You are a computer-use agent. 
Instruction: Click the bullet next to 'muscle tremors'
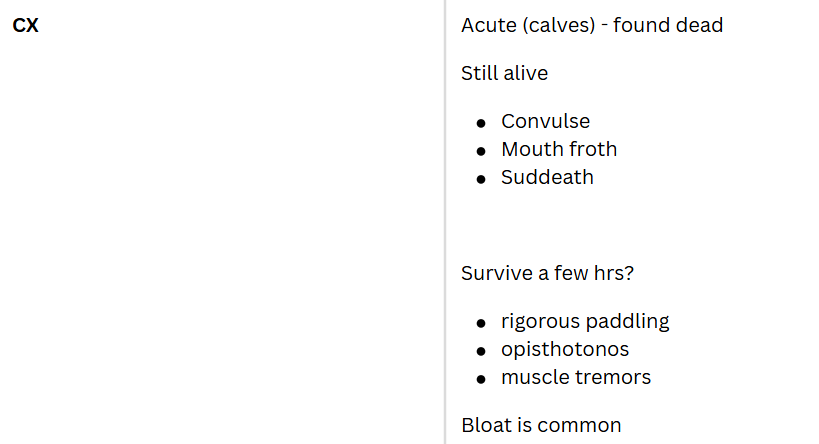481,378
